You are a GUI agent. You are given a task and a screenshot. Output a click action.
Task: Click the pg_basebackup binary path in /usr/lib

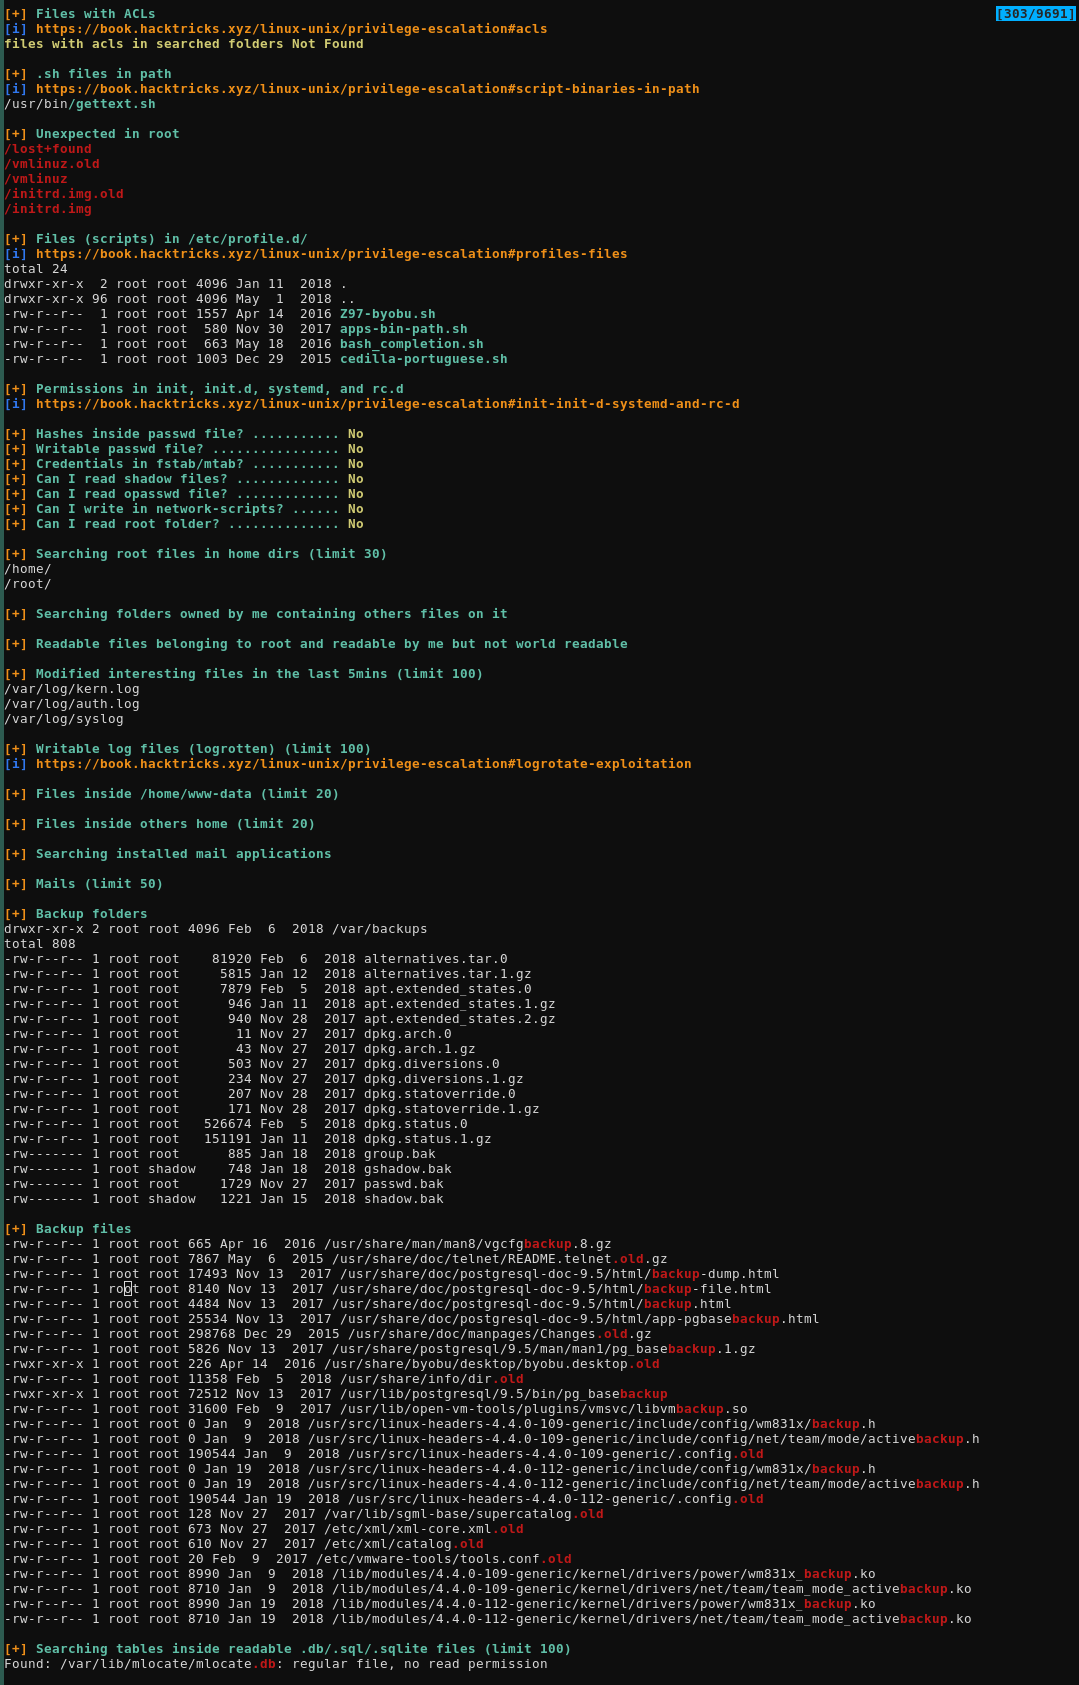click(491, 1394)
